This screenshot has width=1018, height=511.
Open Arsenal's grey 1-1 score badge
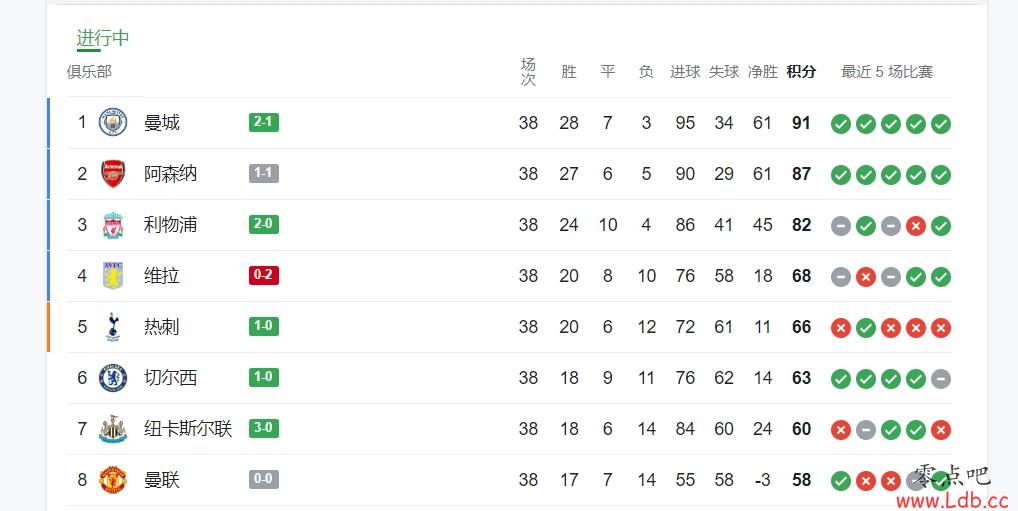pos(264,173)
